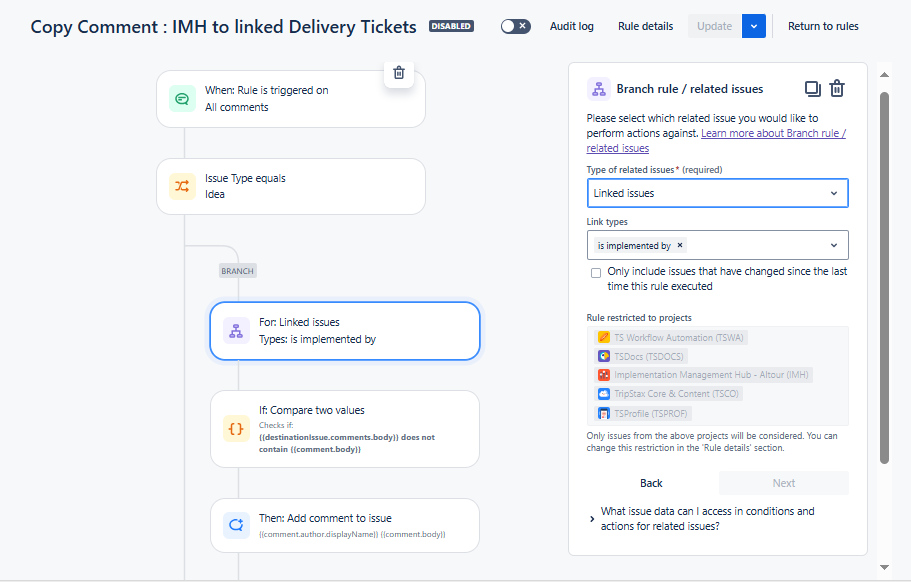Click the TS Workflow Automation project icon
Screen dimensions: 911x582
click(604, 337)
